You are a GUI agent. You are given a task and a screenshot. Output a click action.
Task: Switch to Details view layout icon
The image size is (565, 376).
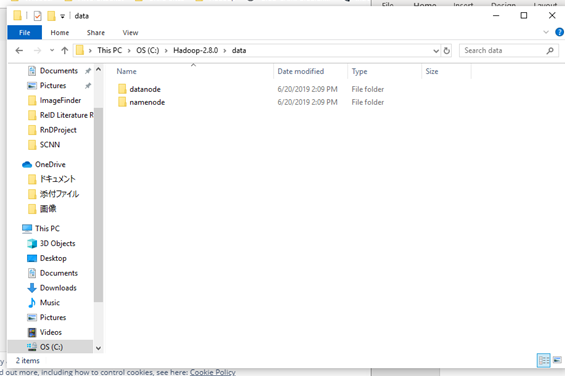click(543, 360)
